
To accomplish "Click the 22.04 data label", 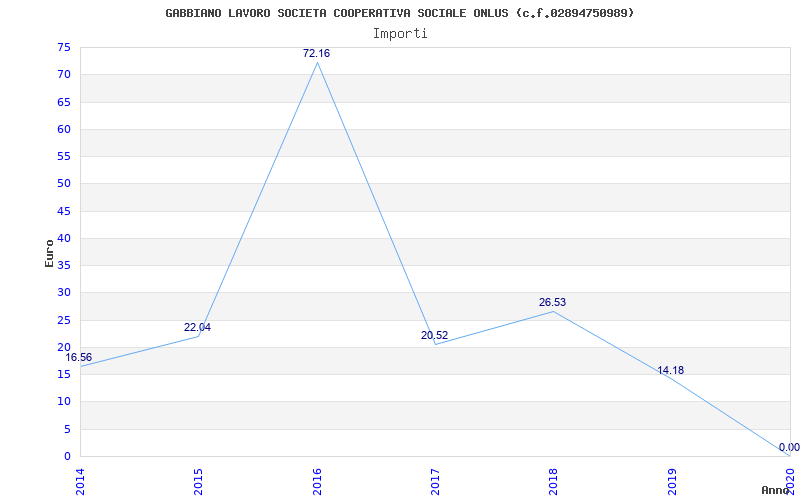I will tap(197, 327).
